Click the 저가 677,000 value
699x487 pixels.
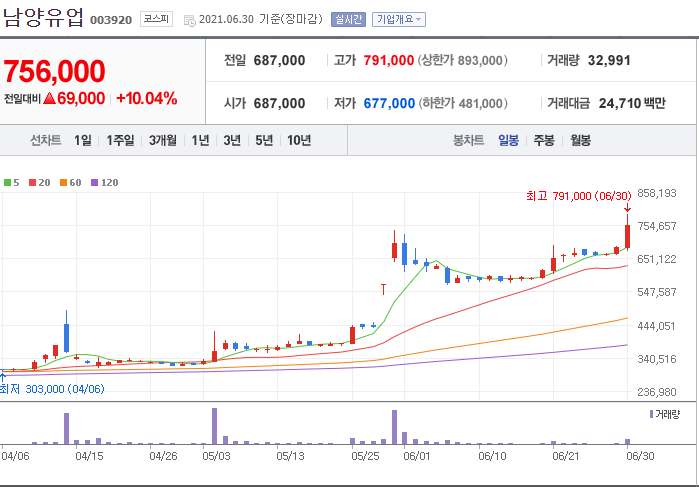click(389, 103)
